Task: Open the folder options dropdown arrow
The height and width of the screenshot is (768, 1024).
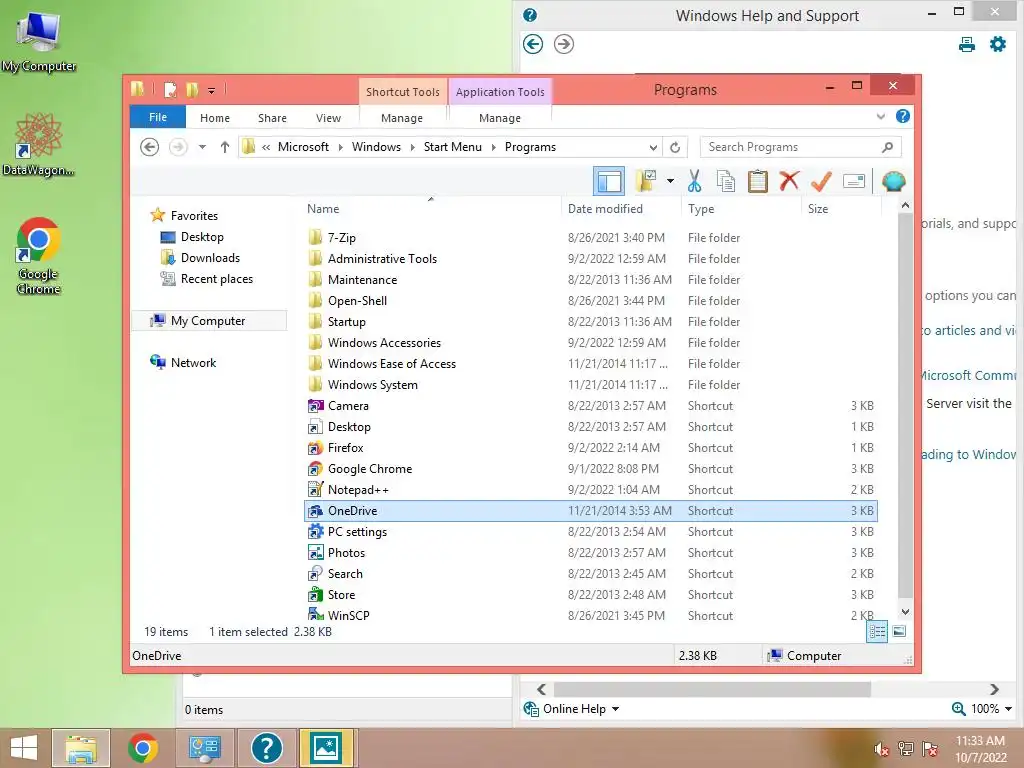Action: 671,181
